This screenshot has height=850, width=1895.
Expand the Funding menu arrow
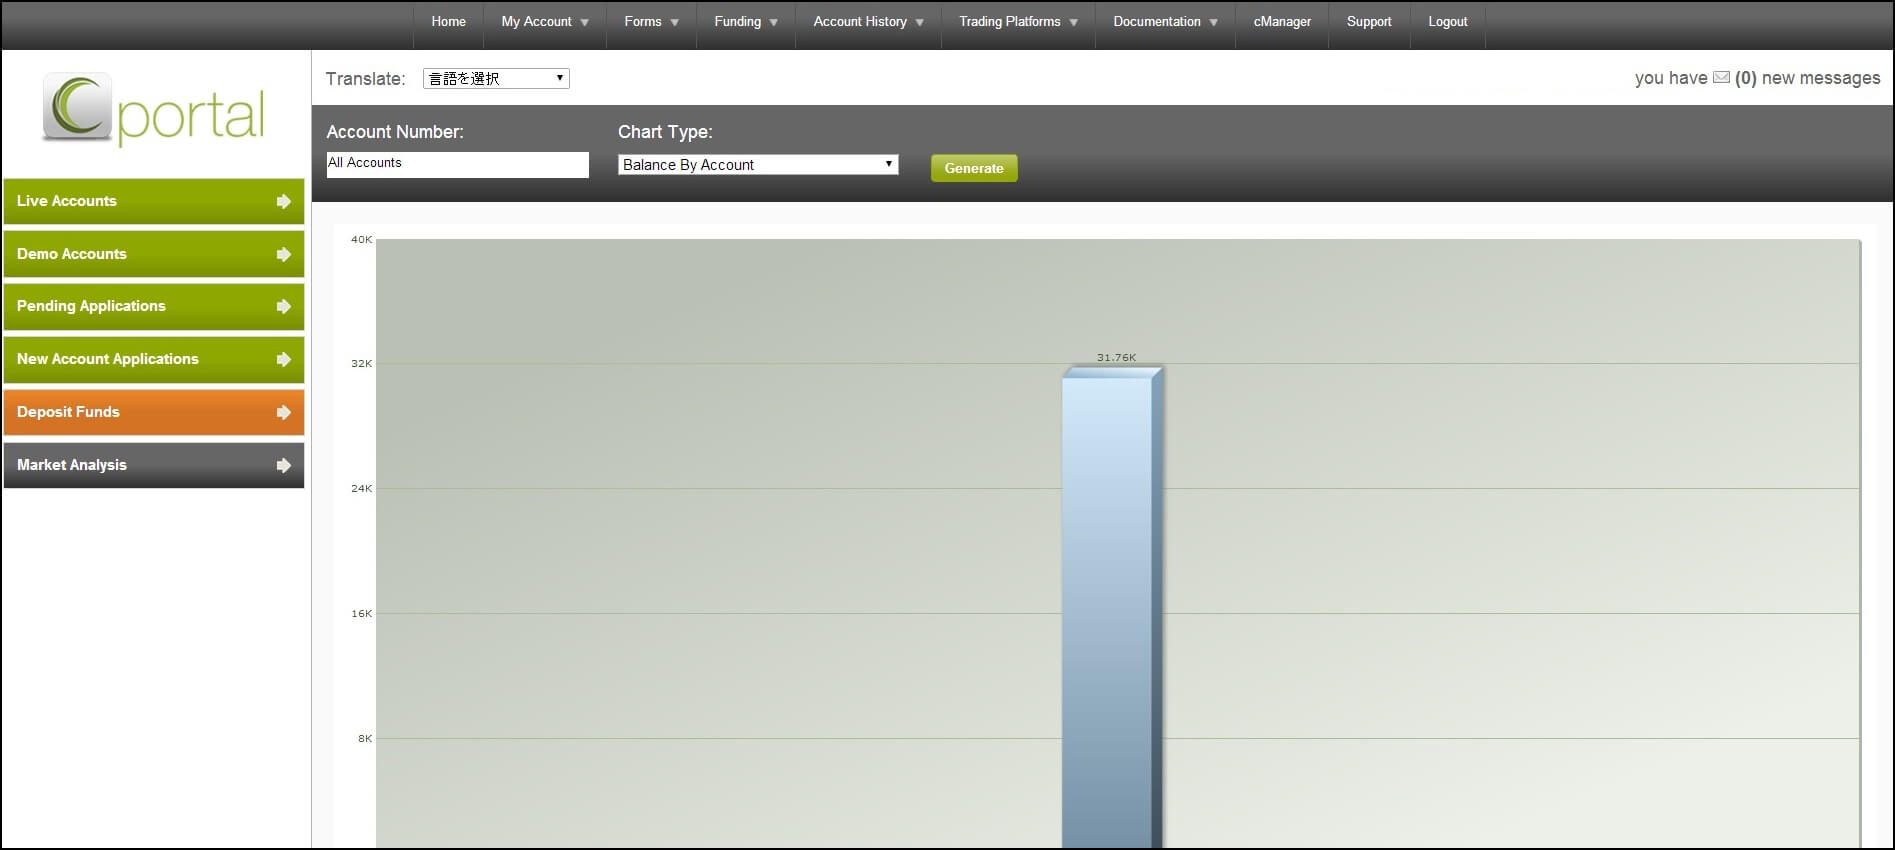pyautogui.click(x=774, y=22)
